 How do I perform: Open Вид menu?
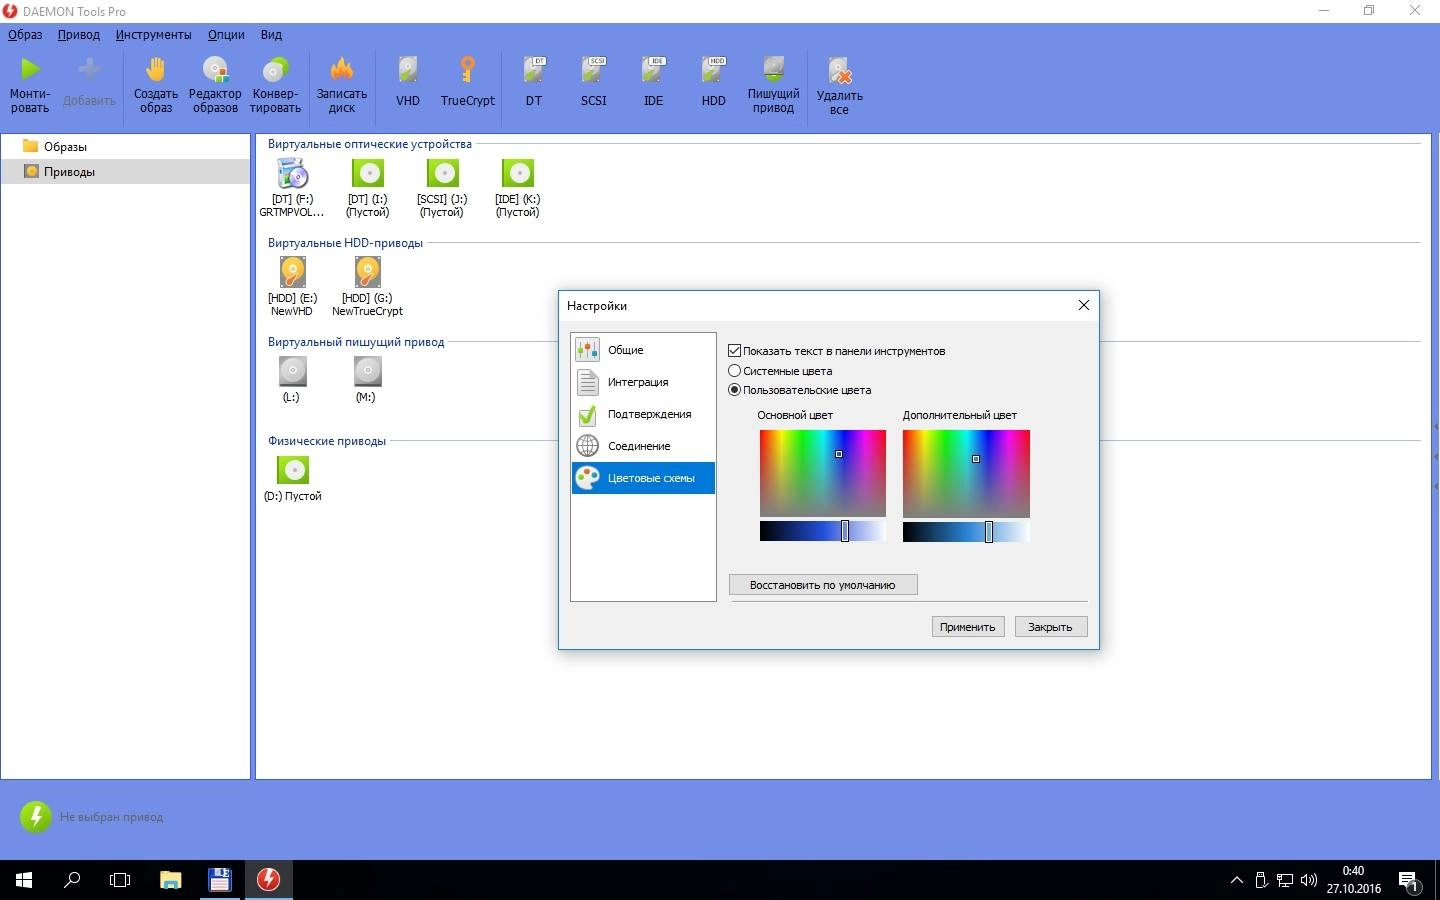pyautogui.click(x=271, y=34)
